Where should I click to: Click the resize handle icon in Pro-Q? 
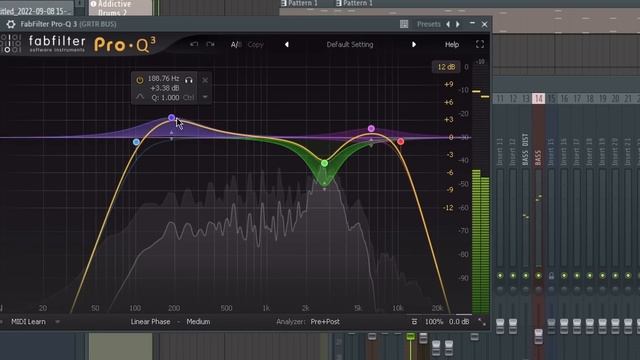click(x=482, y=322)
